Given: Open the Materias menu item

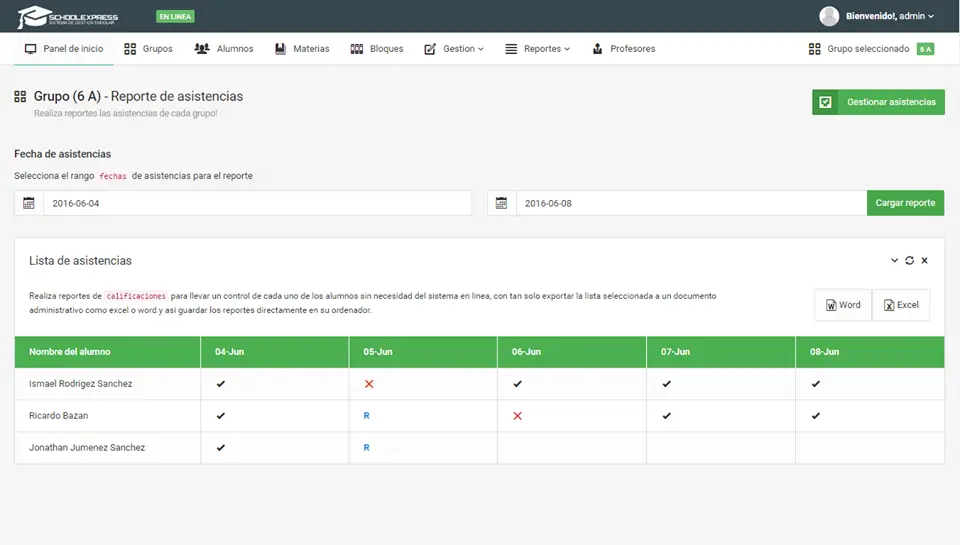Looking at the screenshot, I should 302,48.
